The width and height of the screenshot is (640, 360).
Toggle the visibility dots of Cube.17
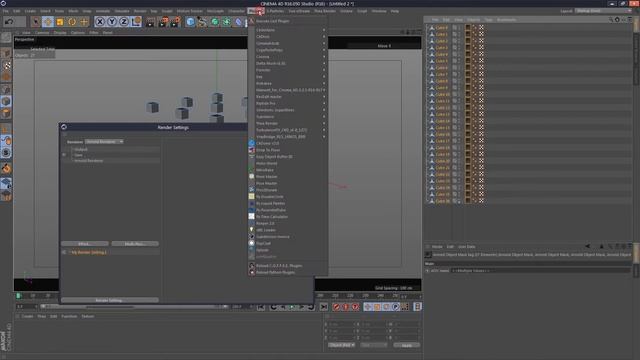pos(459,141)
